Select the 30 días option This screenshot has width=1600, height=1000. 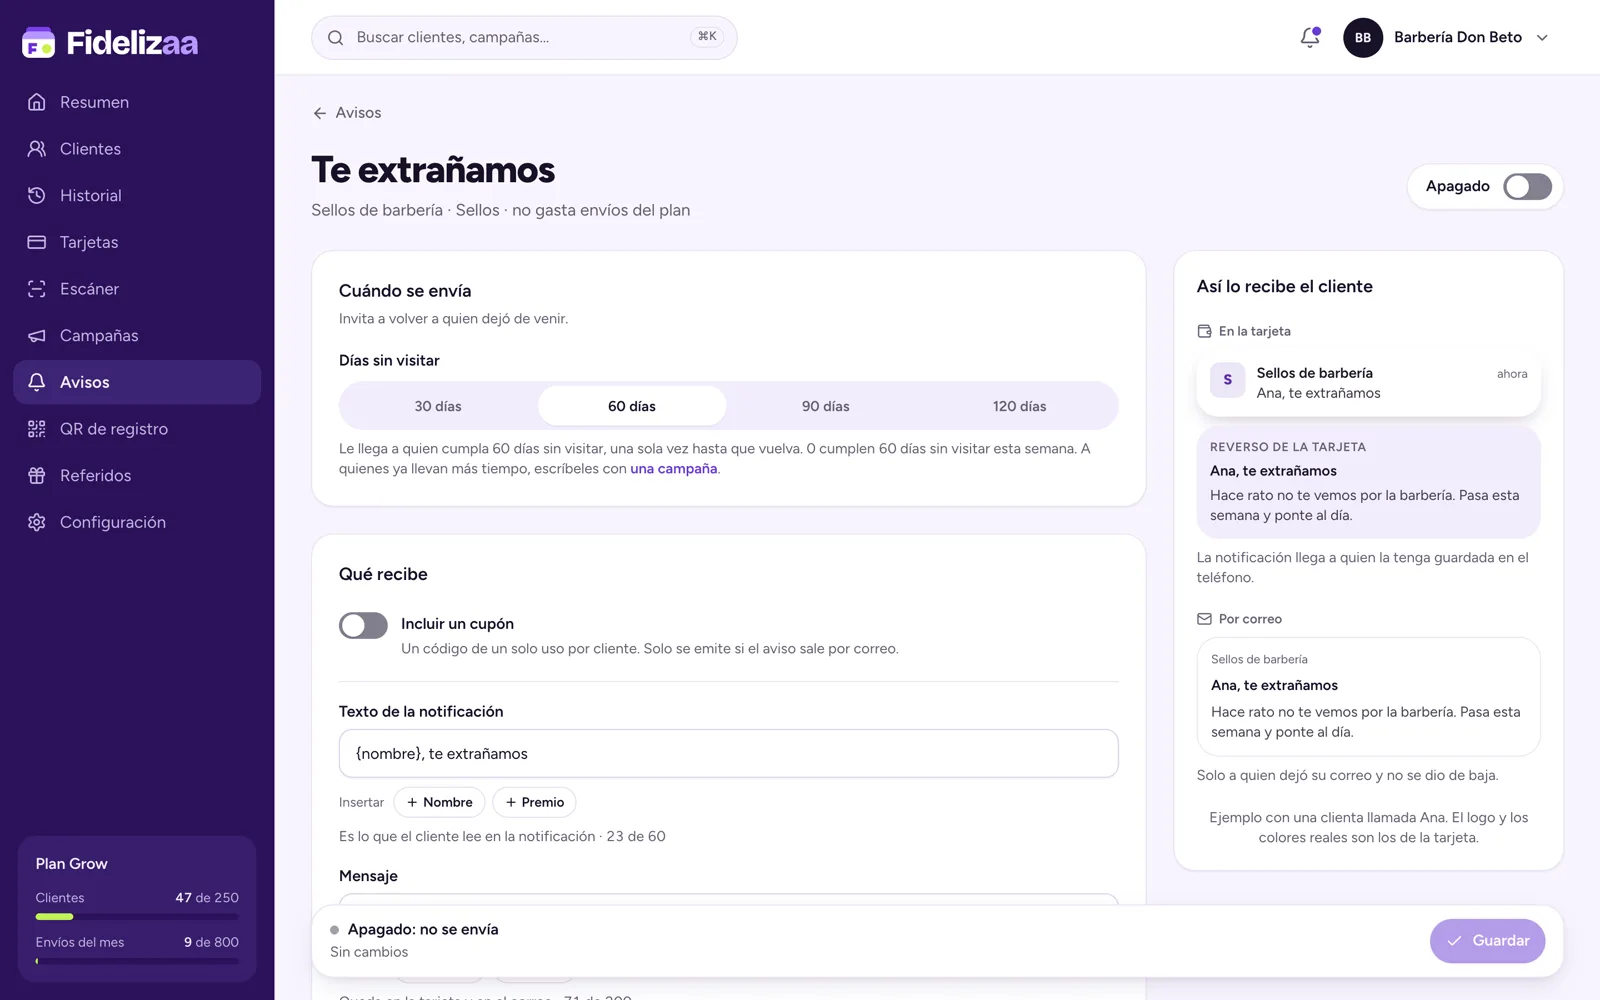(438, 406)
